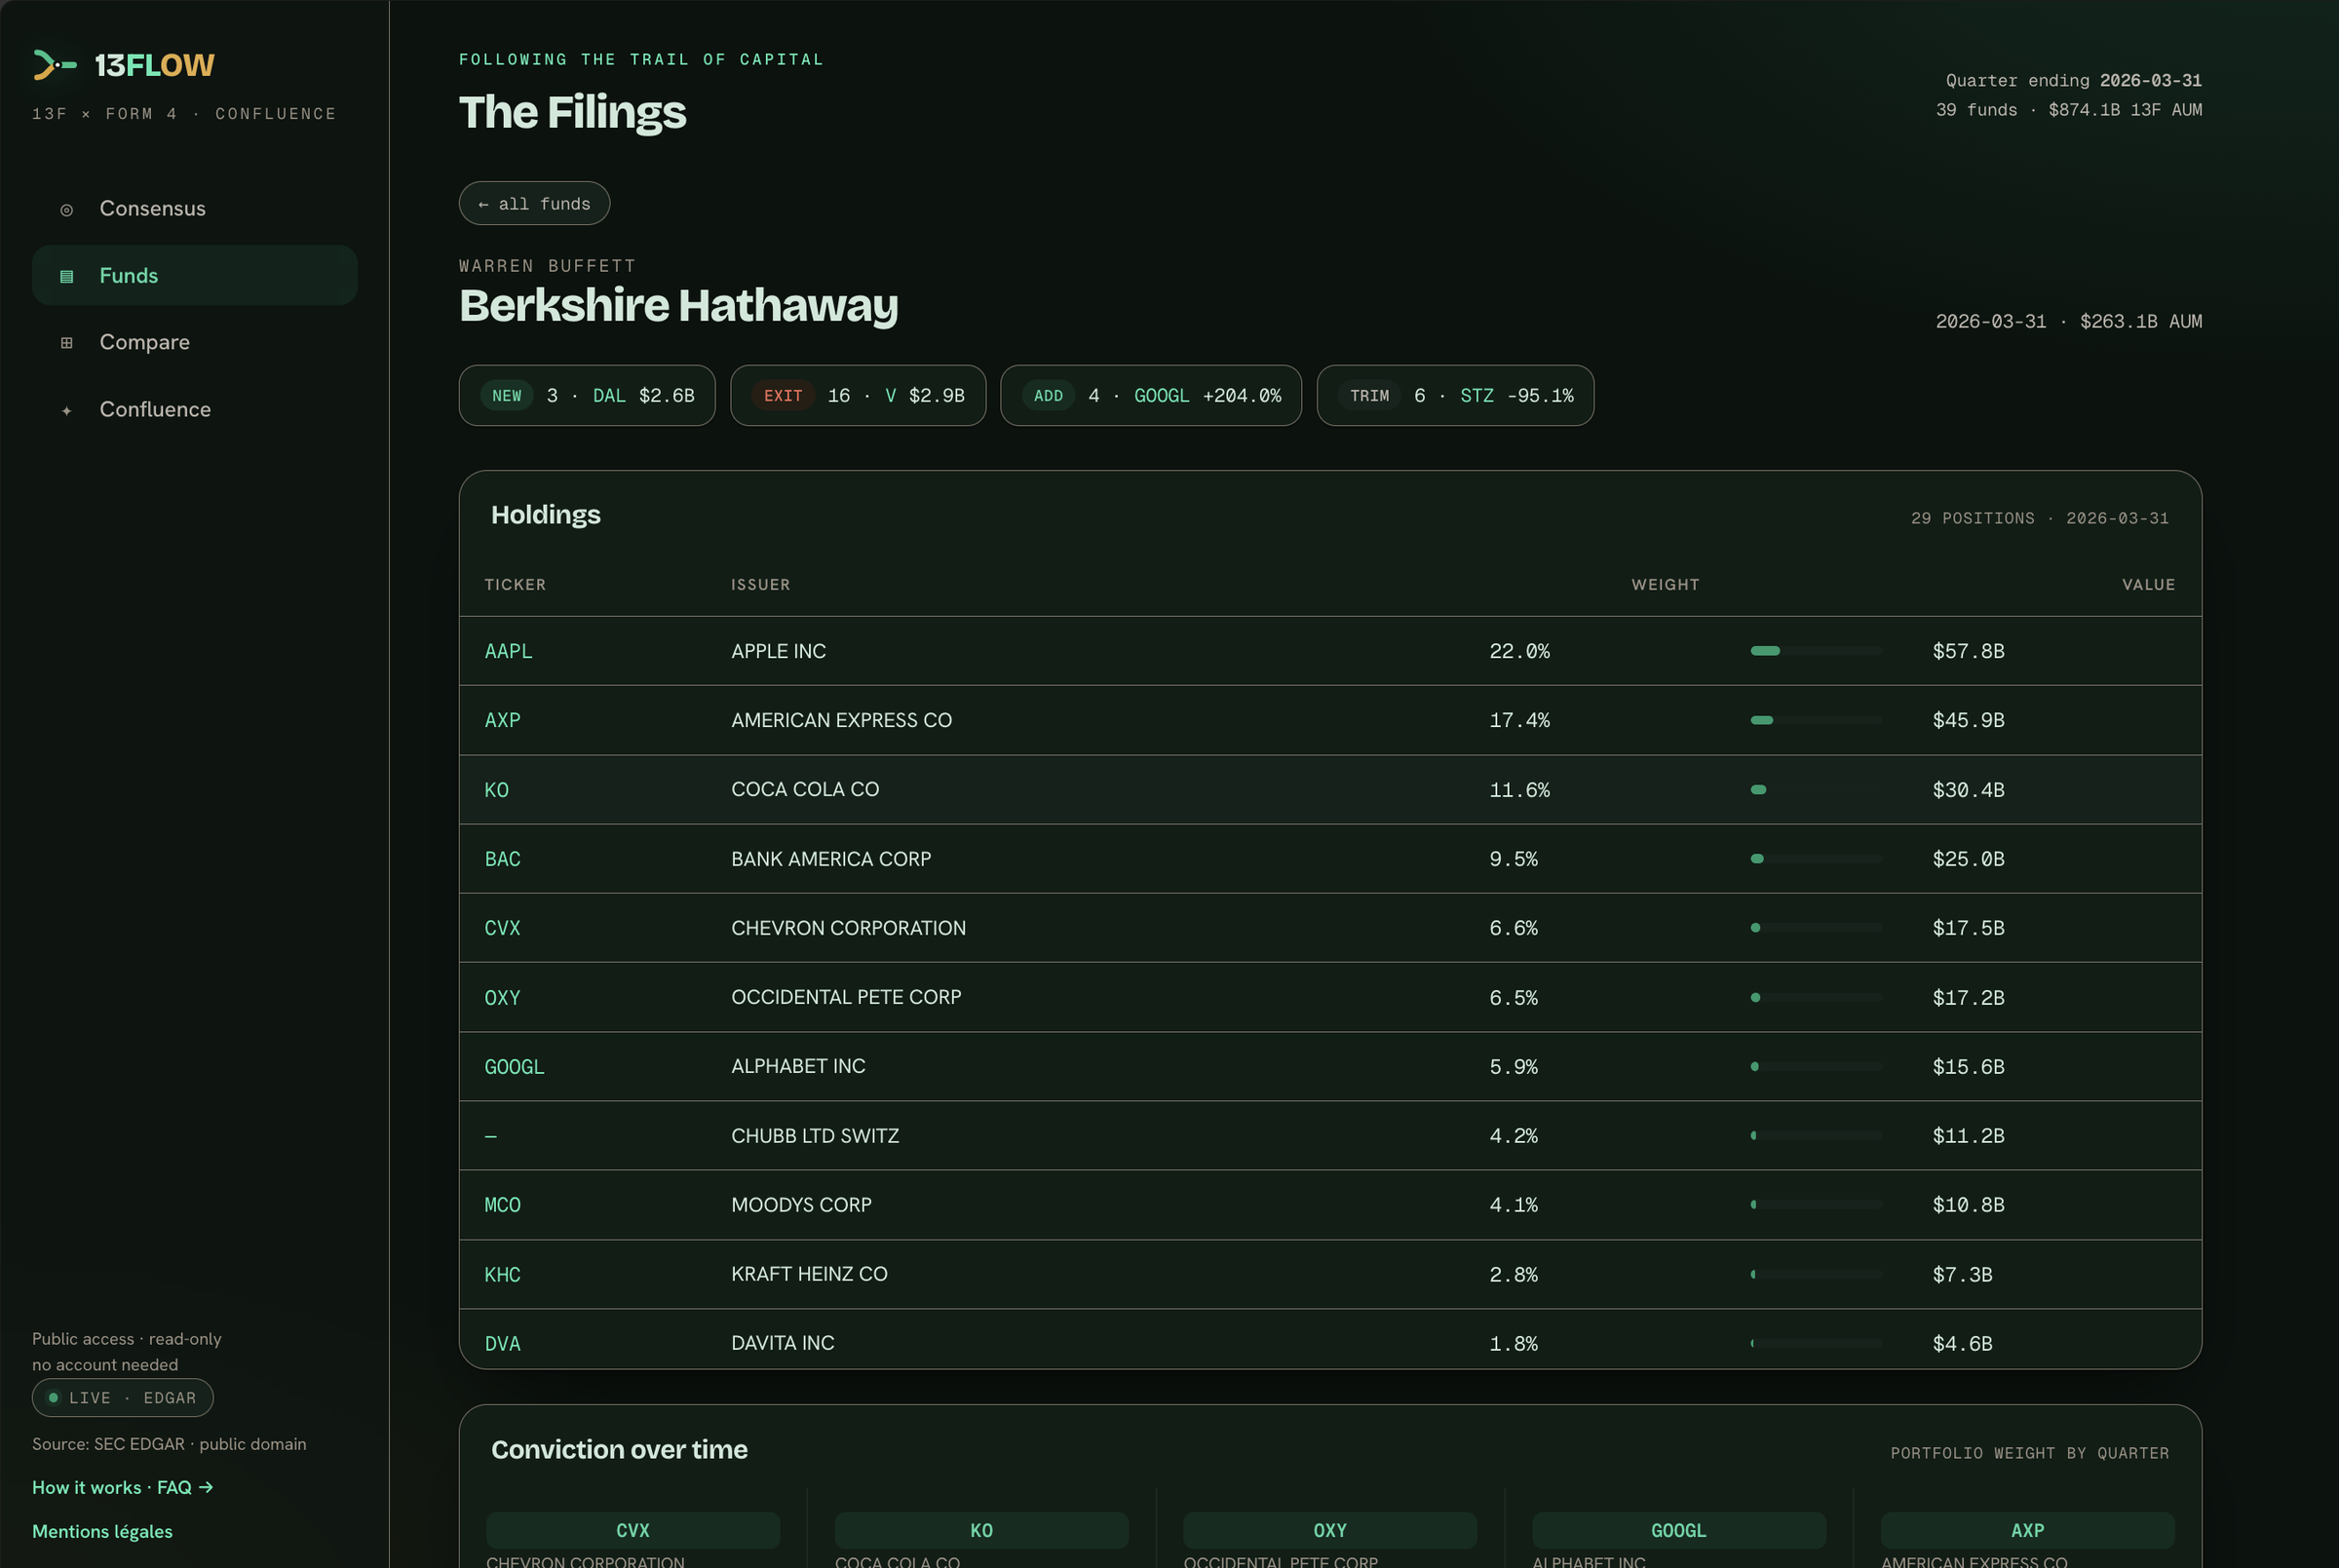This screenshot has width=2339, height=1568.
Task: Click the TICKER column header
Action: tap(515, 584)
